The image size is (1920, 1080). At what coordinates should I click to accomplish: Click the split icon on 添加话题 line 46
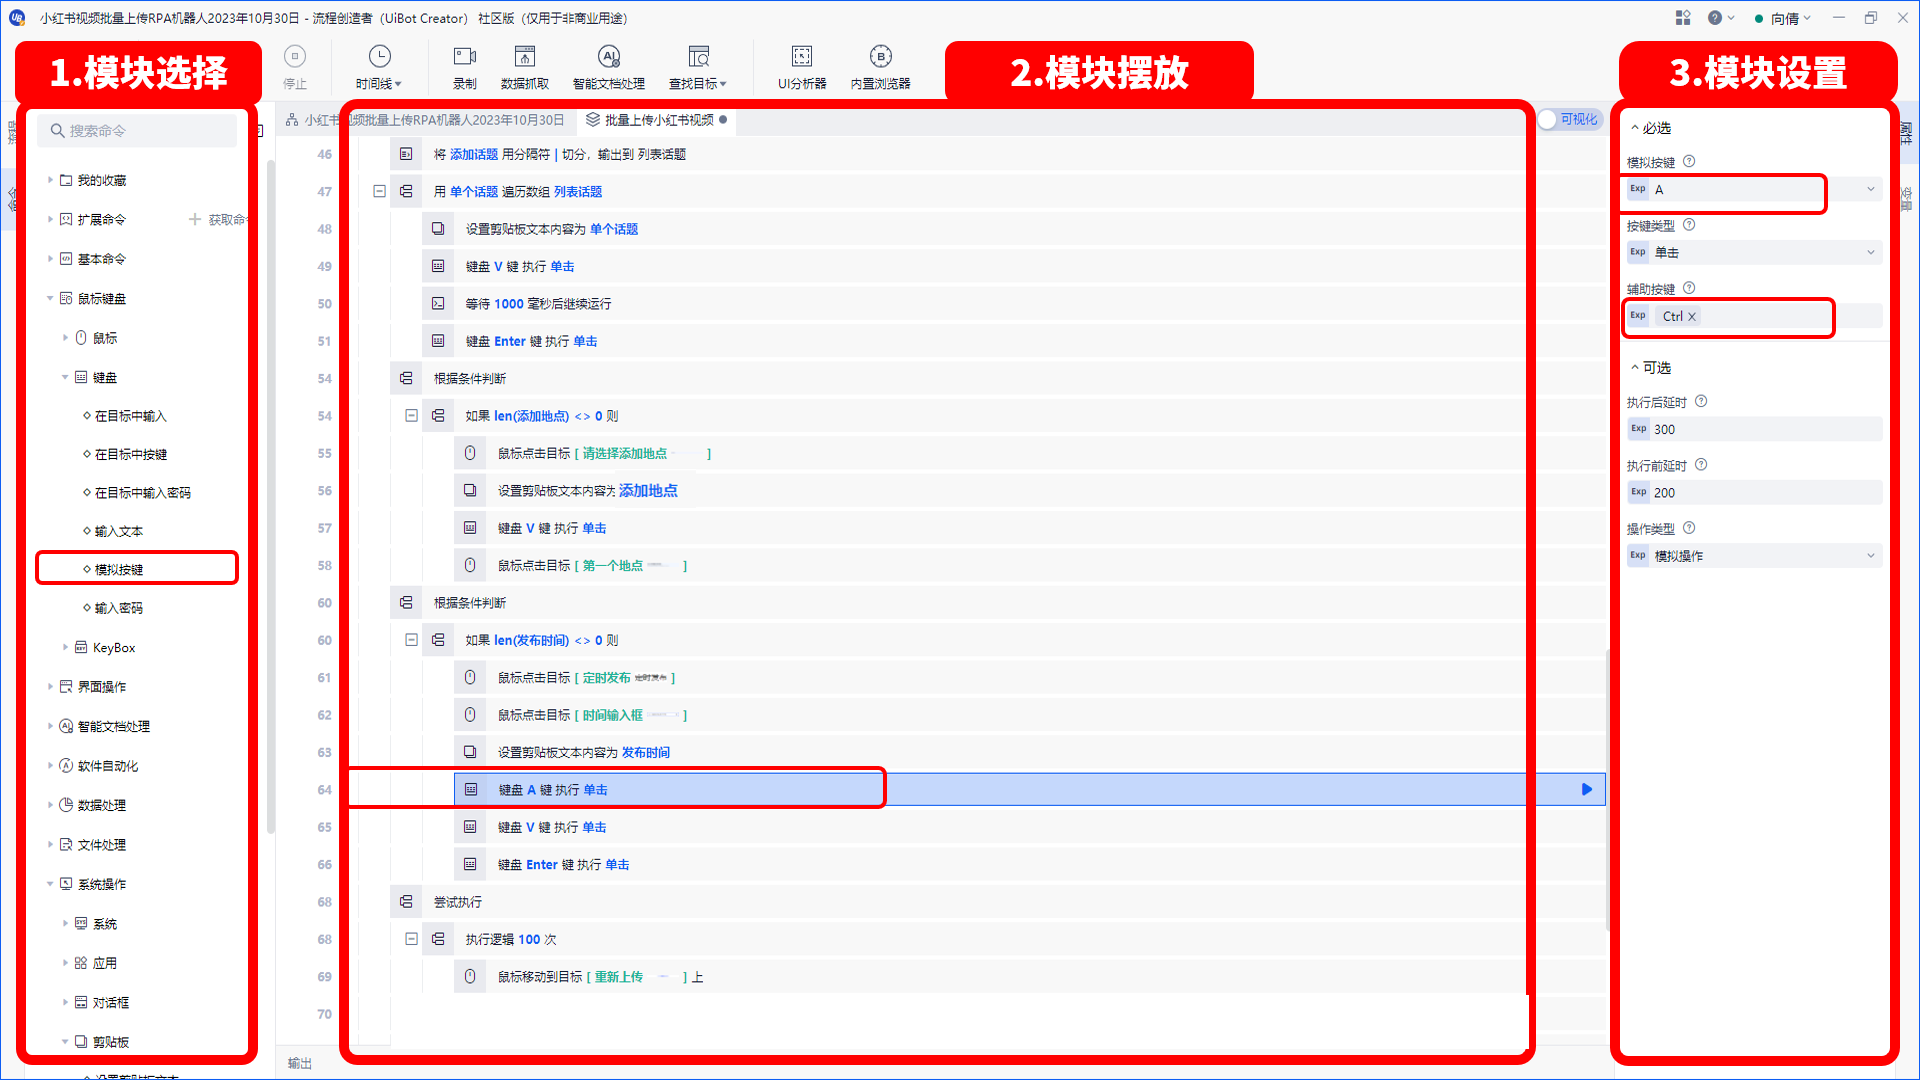[x=406, y=154]
